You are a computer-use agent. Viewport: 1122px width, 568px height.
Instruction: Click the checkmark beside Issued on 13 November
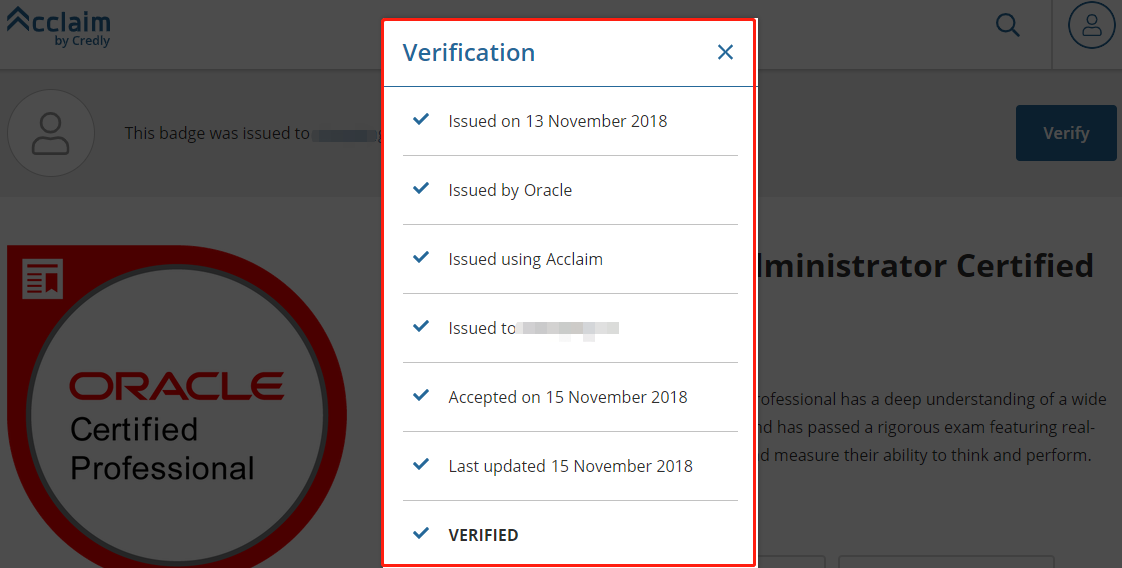pyautogui.click(x=421, y=120)
